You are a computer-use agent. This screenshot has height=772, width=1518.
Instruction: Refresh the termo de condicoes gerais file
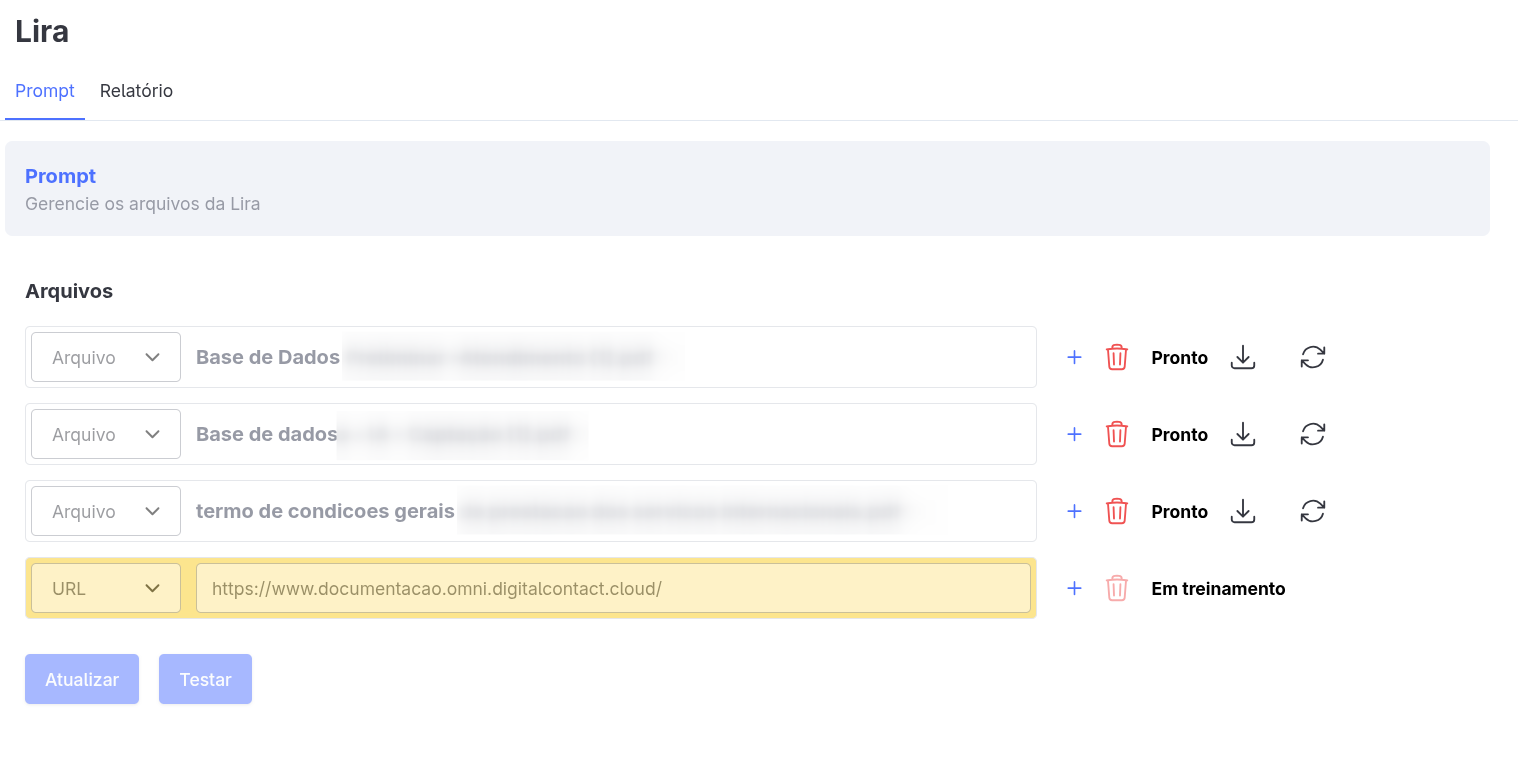(x=1313, y=511)
